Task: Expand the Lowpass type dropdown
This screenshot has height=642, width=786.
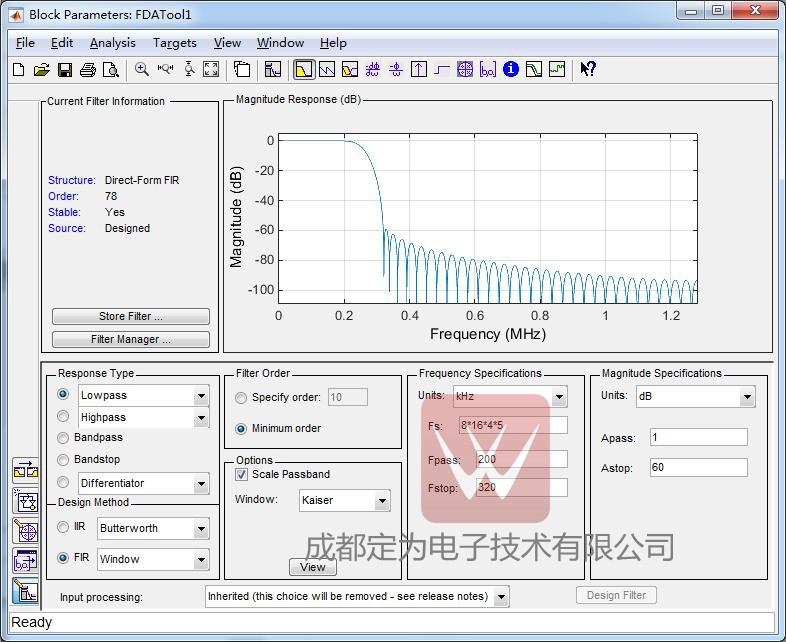Action: click(201, 395)
